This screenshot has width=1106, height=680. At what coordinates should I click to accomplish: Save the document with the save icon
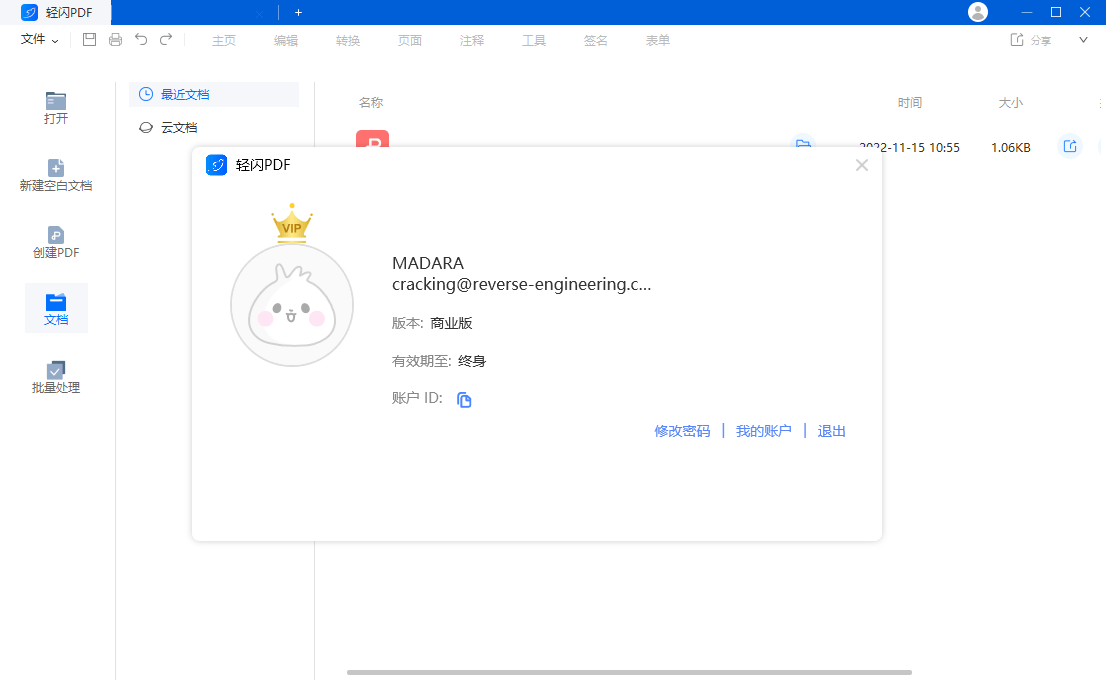click(89, 39)
